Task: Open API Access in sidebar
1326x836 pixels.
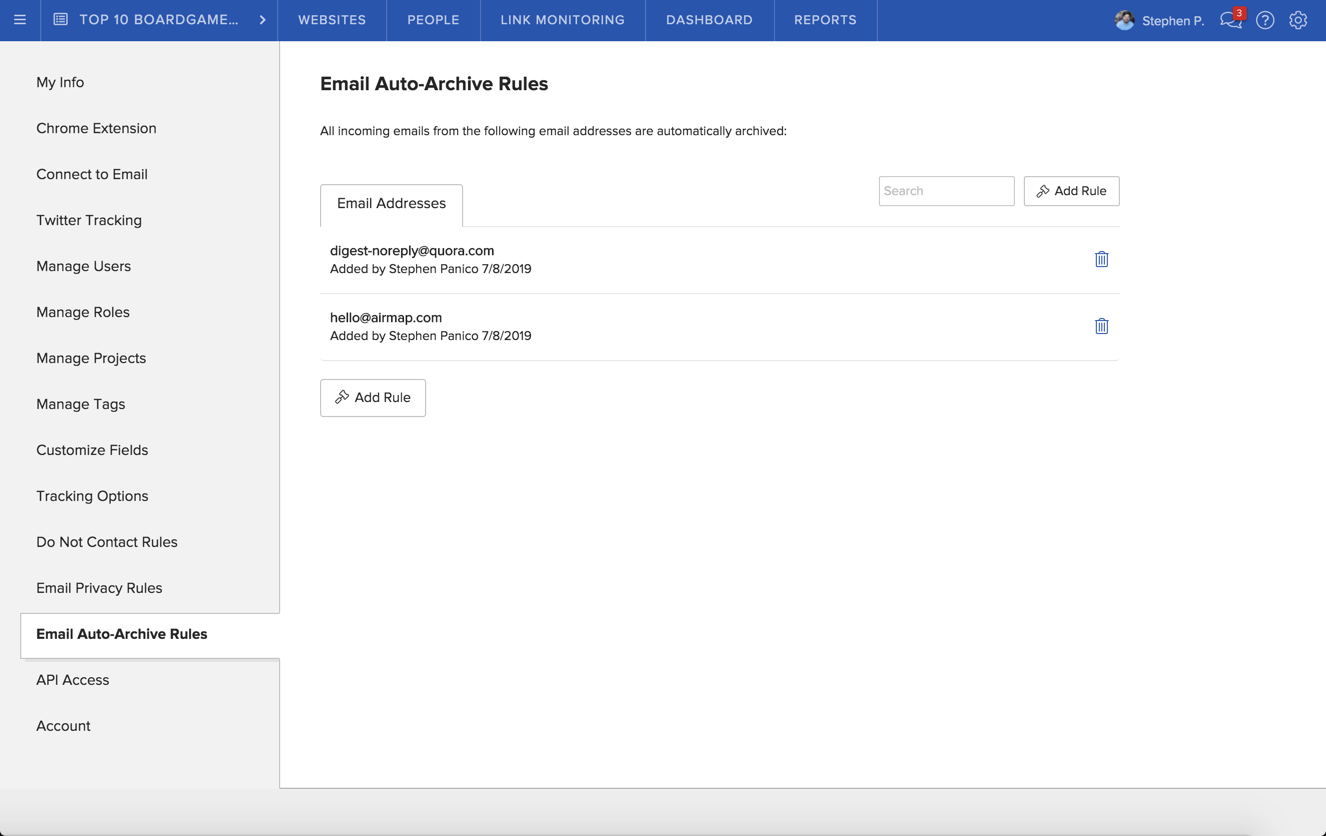Action: (x=73, y=680)
